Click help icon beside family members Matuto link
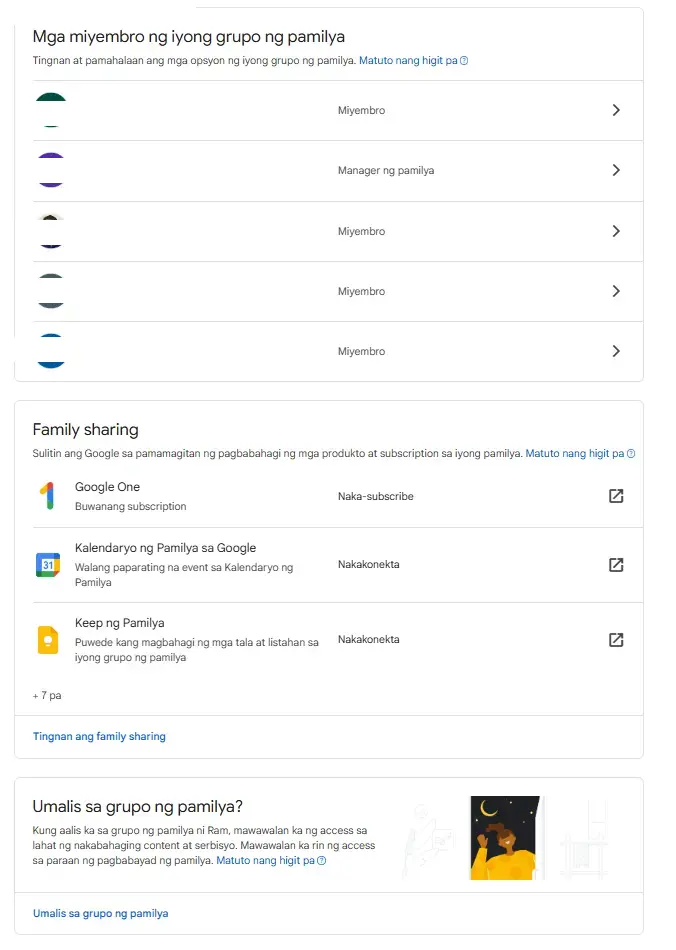The width and height of the screenshot is (676, 950). 464,61
